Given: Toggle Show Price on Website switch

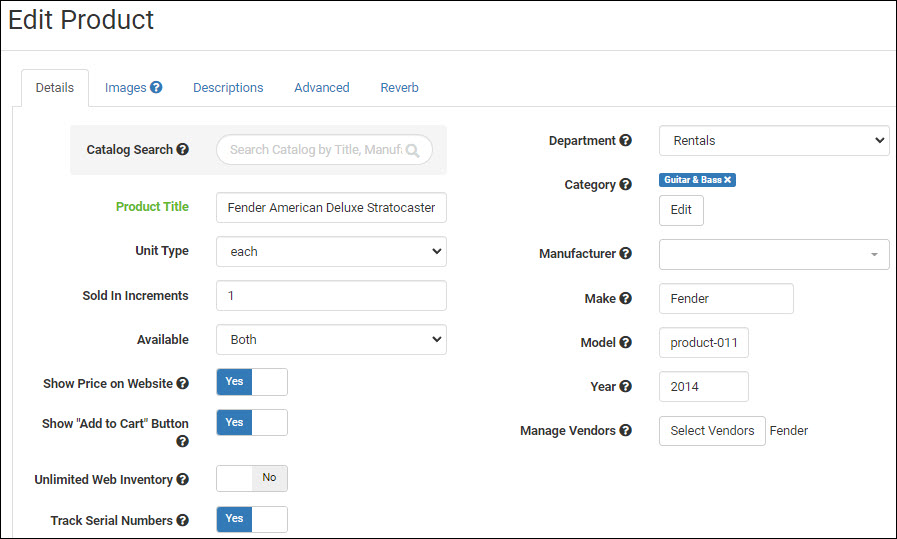Looking at the screenshot, I should coord(252,382).
